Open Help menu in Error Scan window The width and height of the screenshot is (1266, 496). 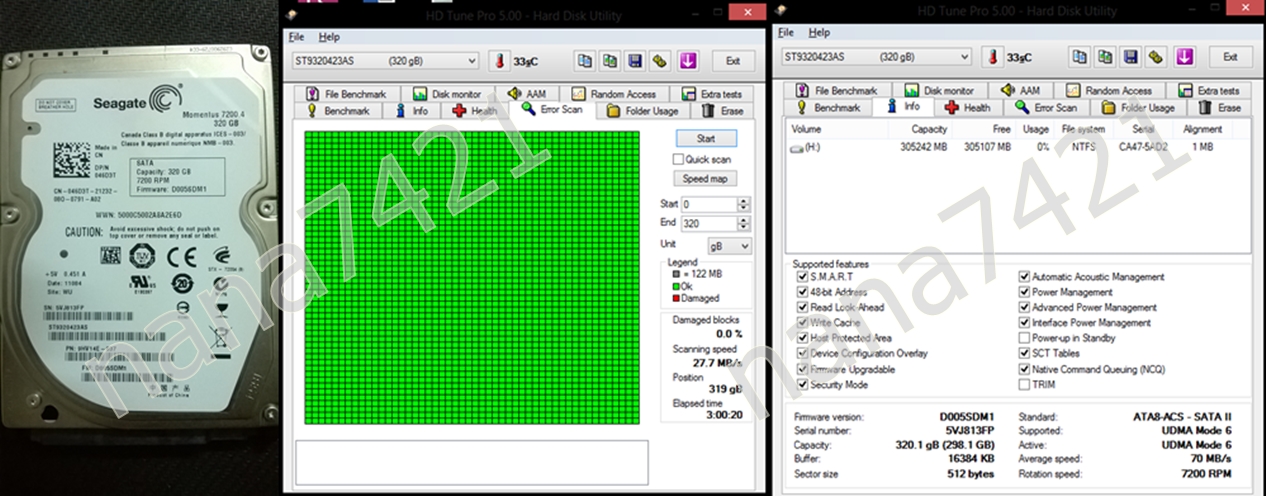pyautogui.click(x=329, y=37)
